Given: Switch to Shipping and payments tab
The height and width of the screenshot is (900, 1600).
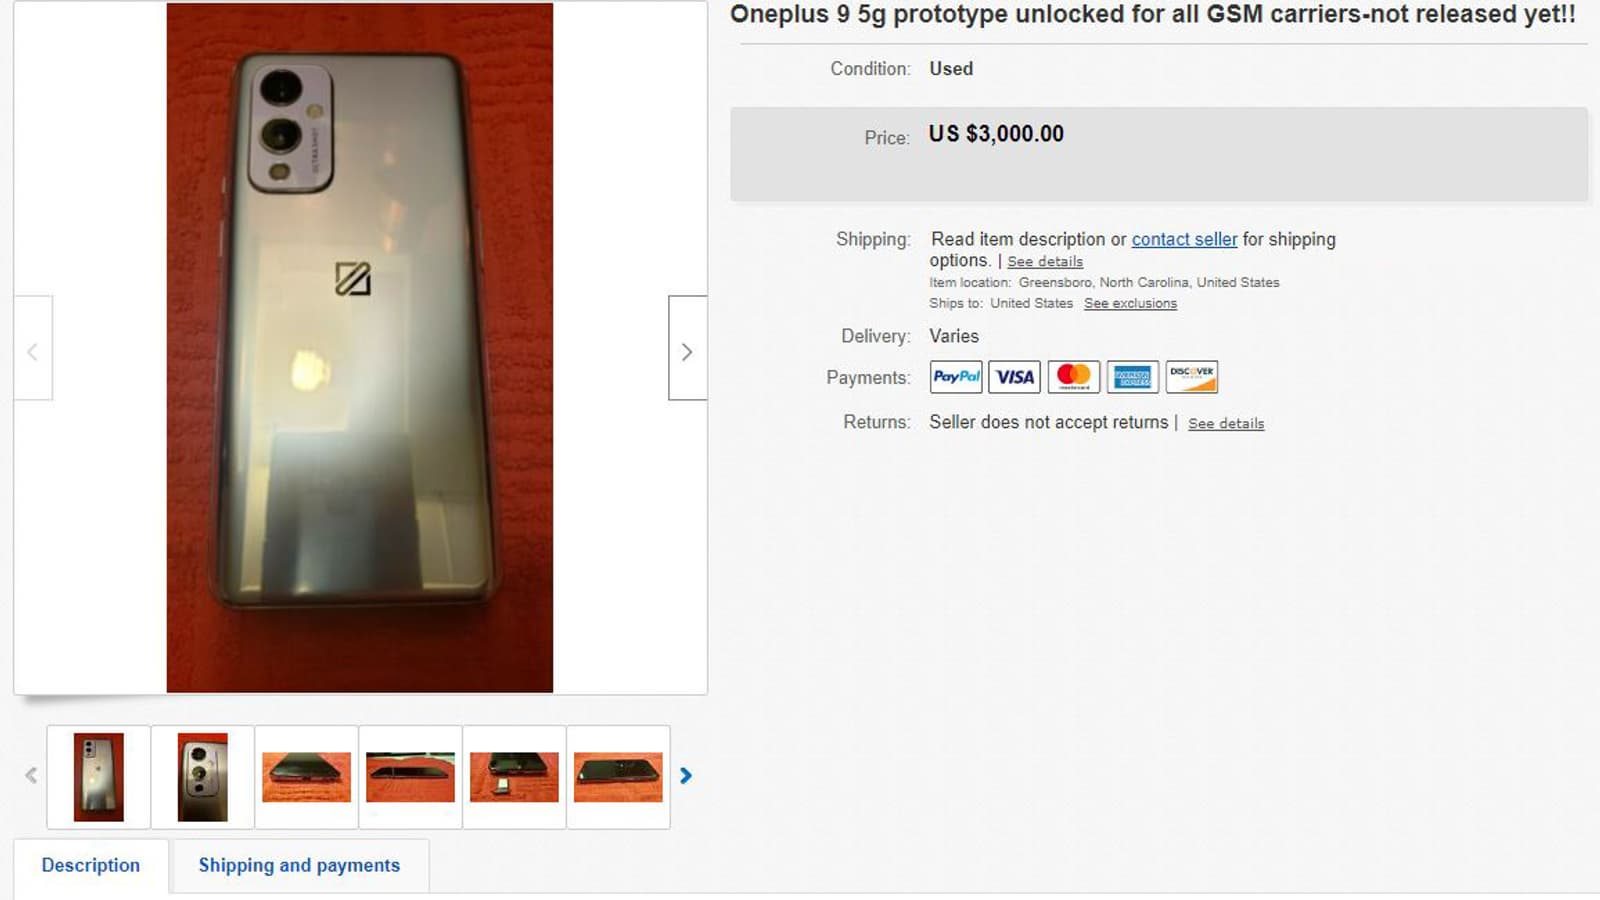Looking at the screenshot, I should (x=299, y=866).
